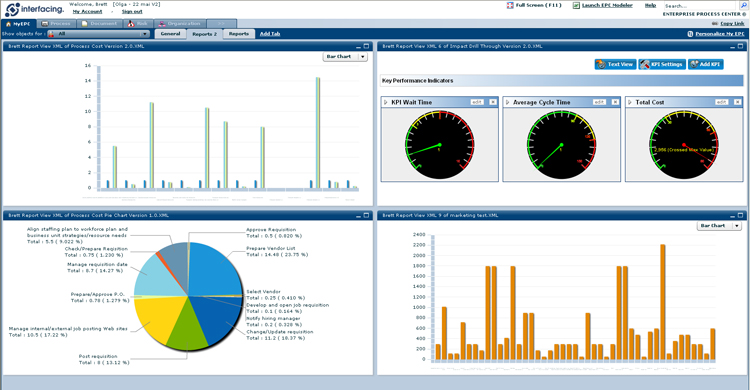Click the Personalize My EPC icon
Screen dimensions: 750x390
[690, 34]
